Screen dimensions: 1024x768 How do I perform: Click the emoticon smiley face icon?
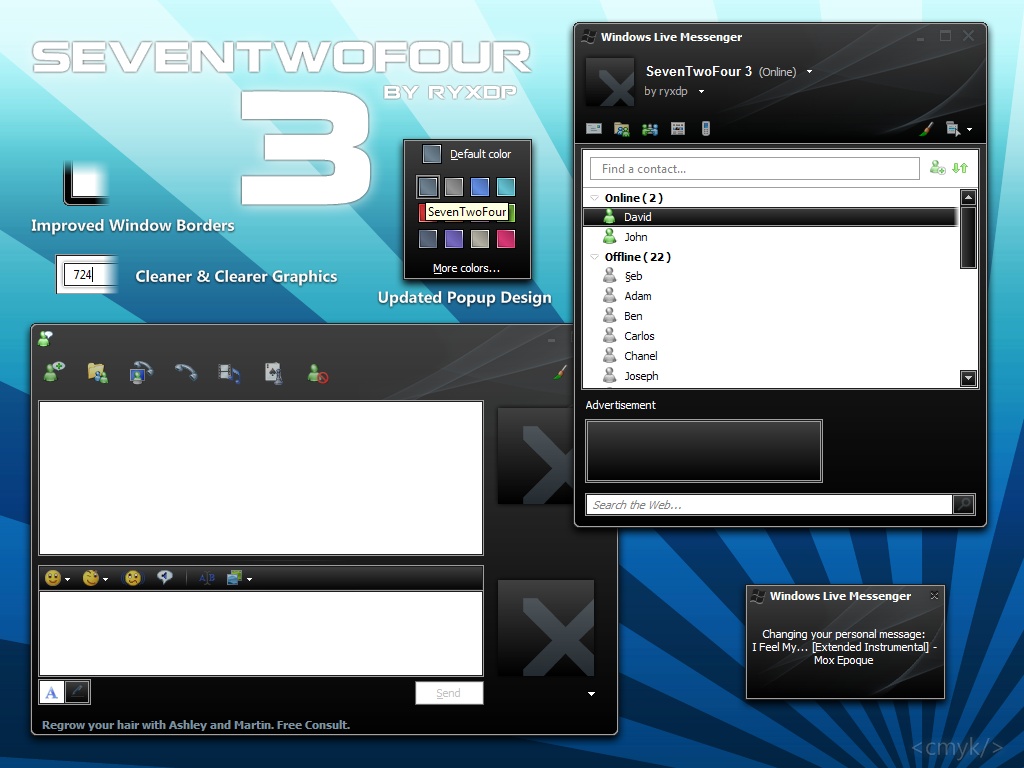point(53,578)
